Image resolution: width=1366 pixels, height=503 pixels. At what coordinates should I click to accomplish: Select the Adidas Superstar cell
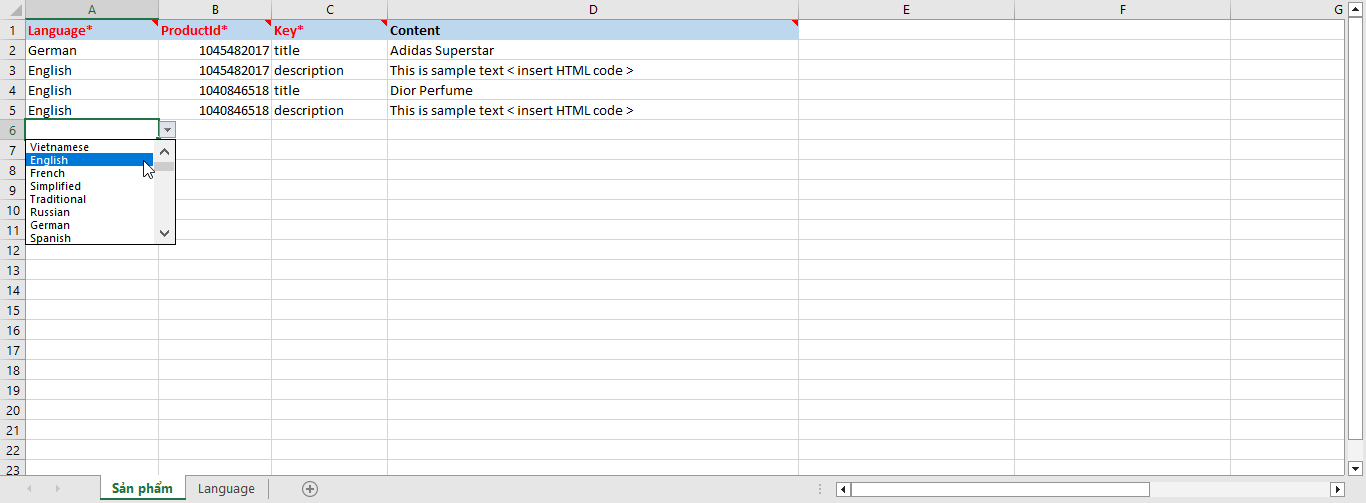[x=593, y=50]
